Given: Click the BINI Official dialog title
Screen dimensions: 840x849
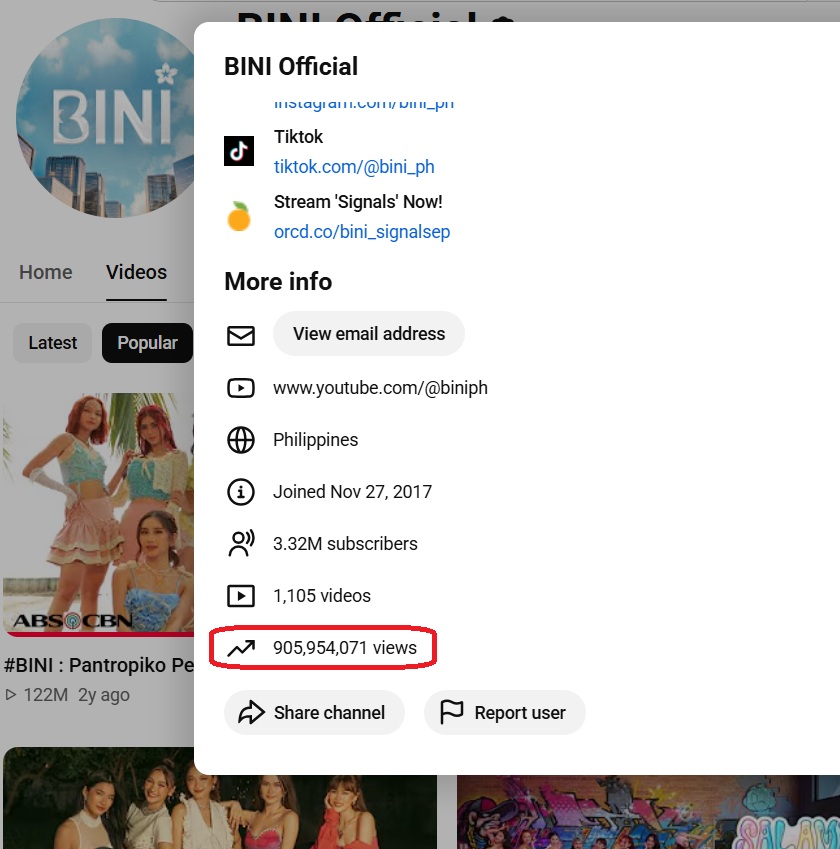Looking at the screenshot, I should point(291,67).
